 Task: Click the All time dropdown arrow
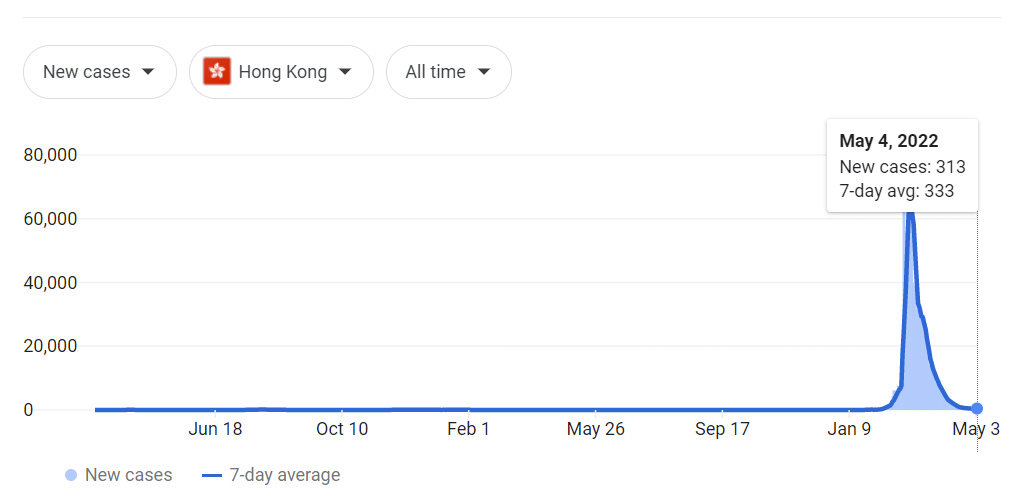pyautogui.click(x=484, y=72)
